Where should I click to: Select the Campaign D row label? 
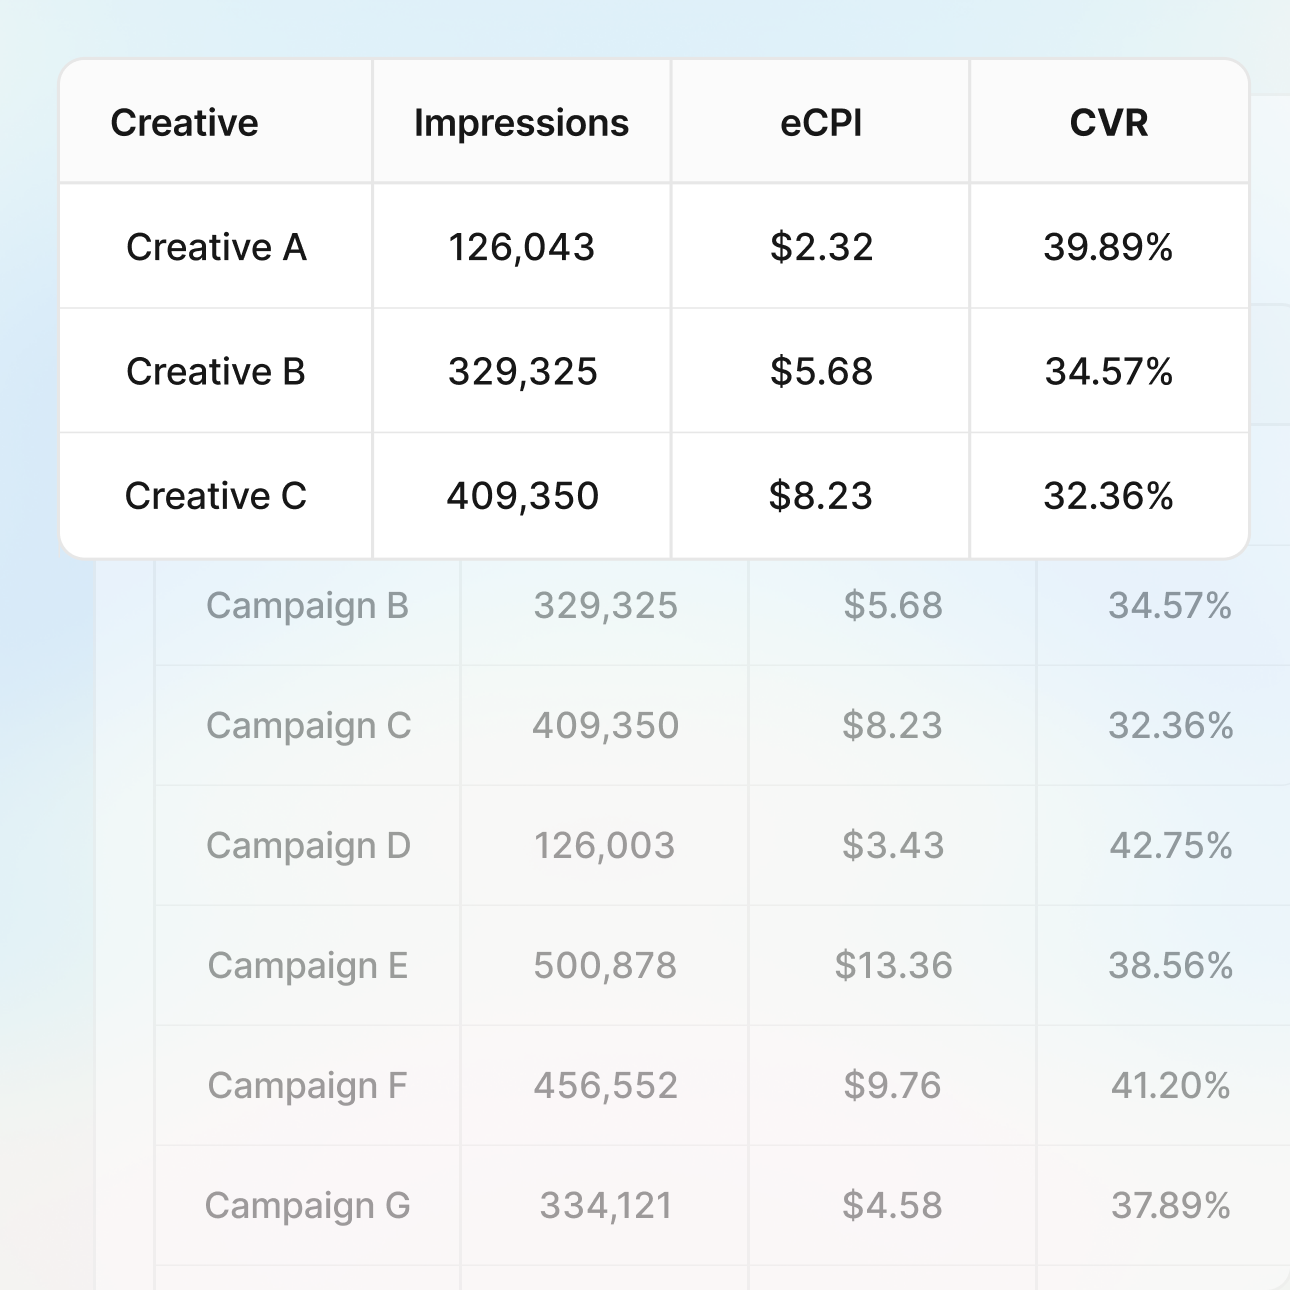coord(308,846)
